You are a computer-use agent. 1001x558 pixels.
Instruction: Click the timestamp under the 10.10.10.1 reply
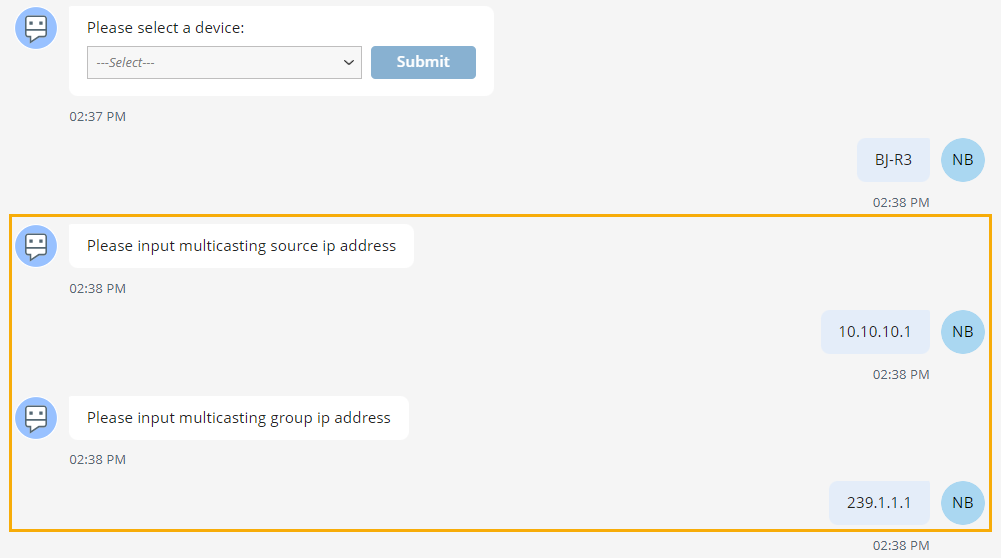[x=901, y=375]
